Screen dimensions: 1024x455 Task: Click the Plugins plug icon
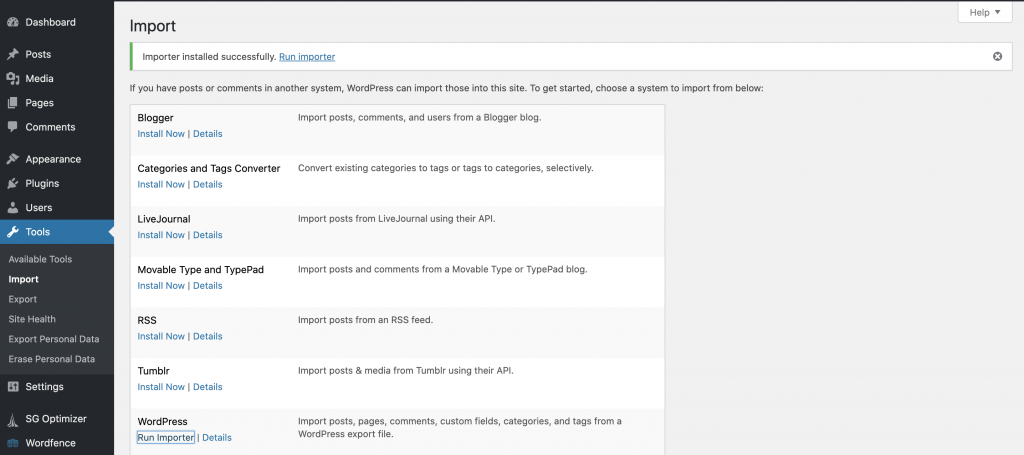pyautogui.click(x=13, y=183)
